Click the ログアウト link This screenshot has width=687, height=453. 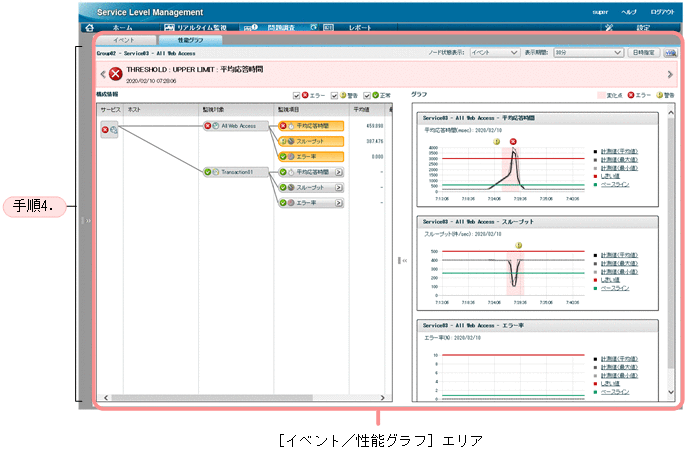pyautogui.click(x=662, y=12)
